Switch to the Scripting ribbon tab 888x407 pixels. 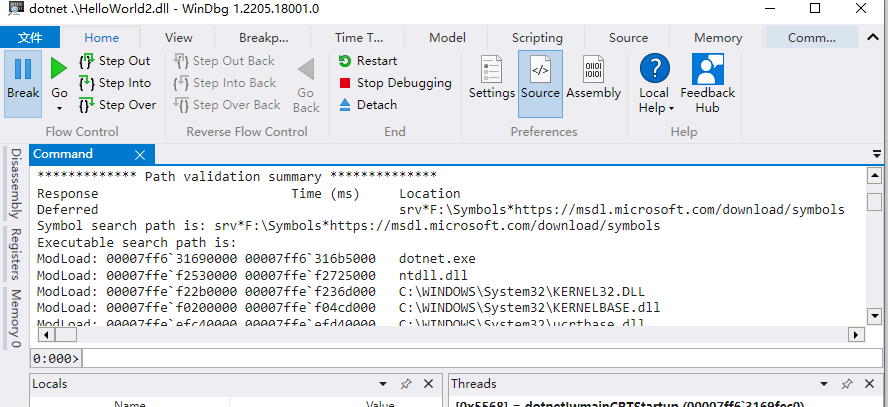coord(537,38)
